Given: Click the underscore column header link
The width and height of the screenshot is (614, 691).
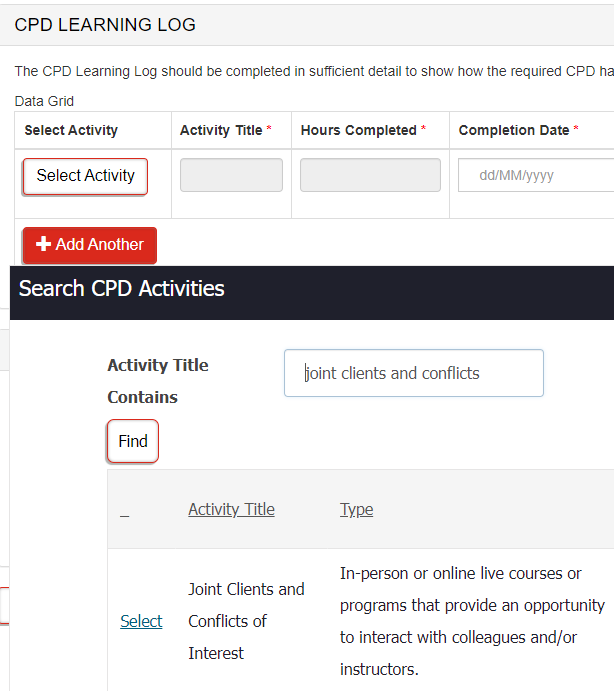Looking at the screenshot, I should 124,511.
